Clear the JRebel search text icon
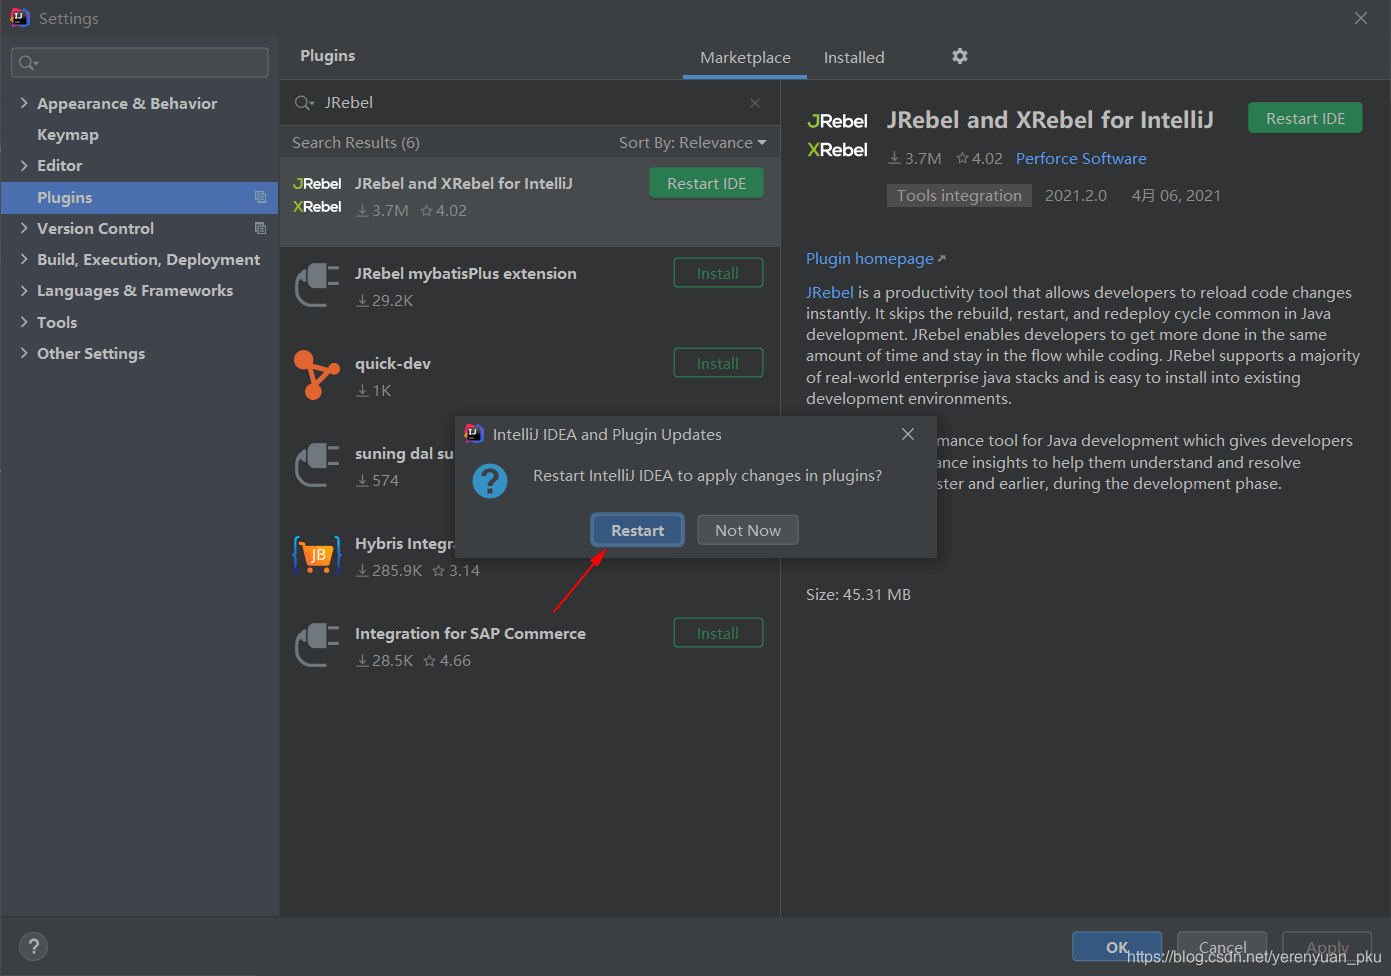 click(x=755, y=103)
